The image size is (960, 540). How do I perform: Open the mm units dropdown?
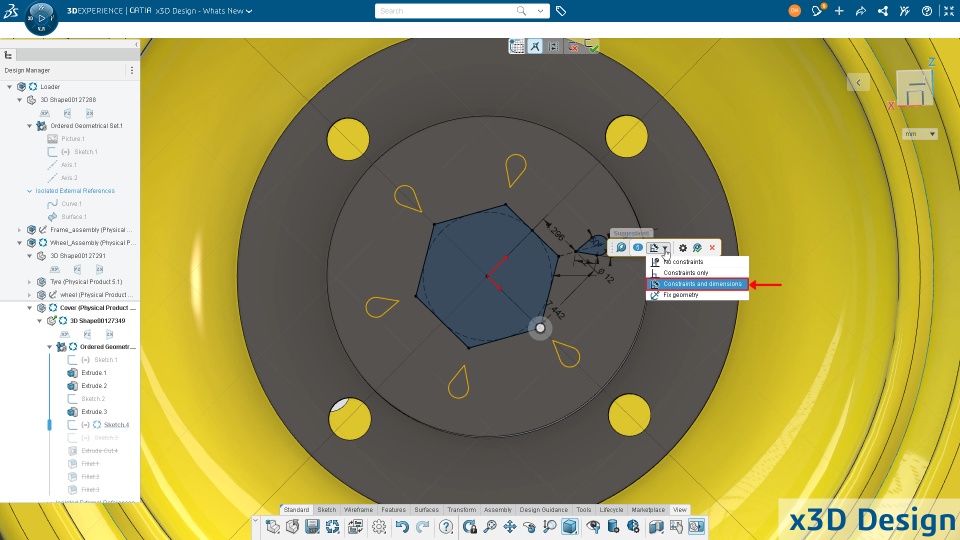[x=920, y=133]
